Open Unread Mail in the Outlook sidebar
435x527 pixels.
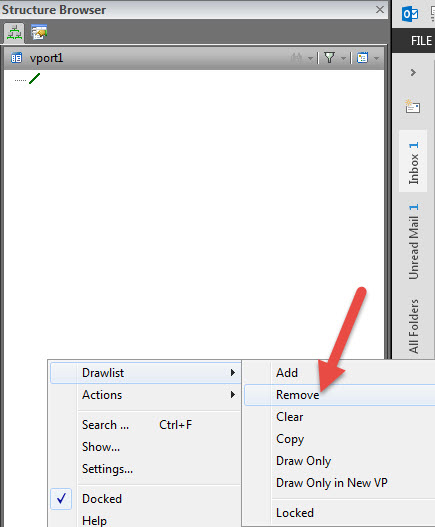pos(413,241)
